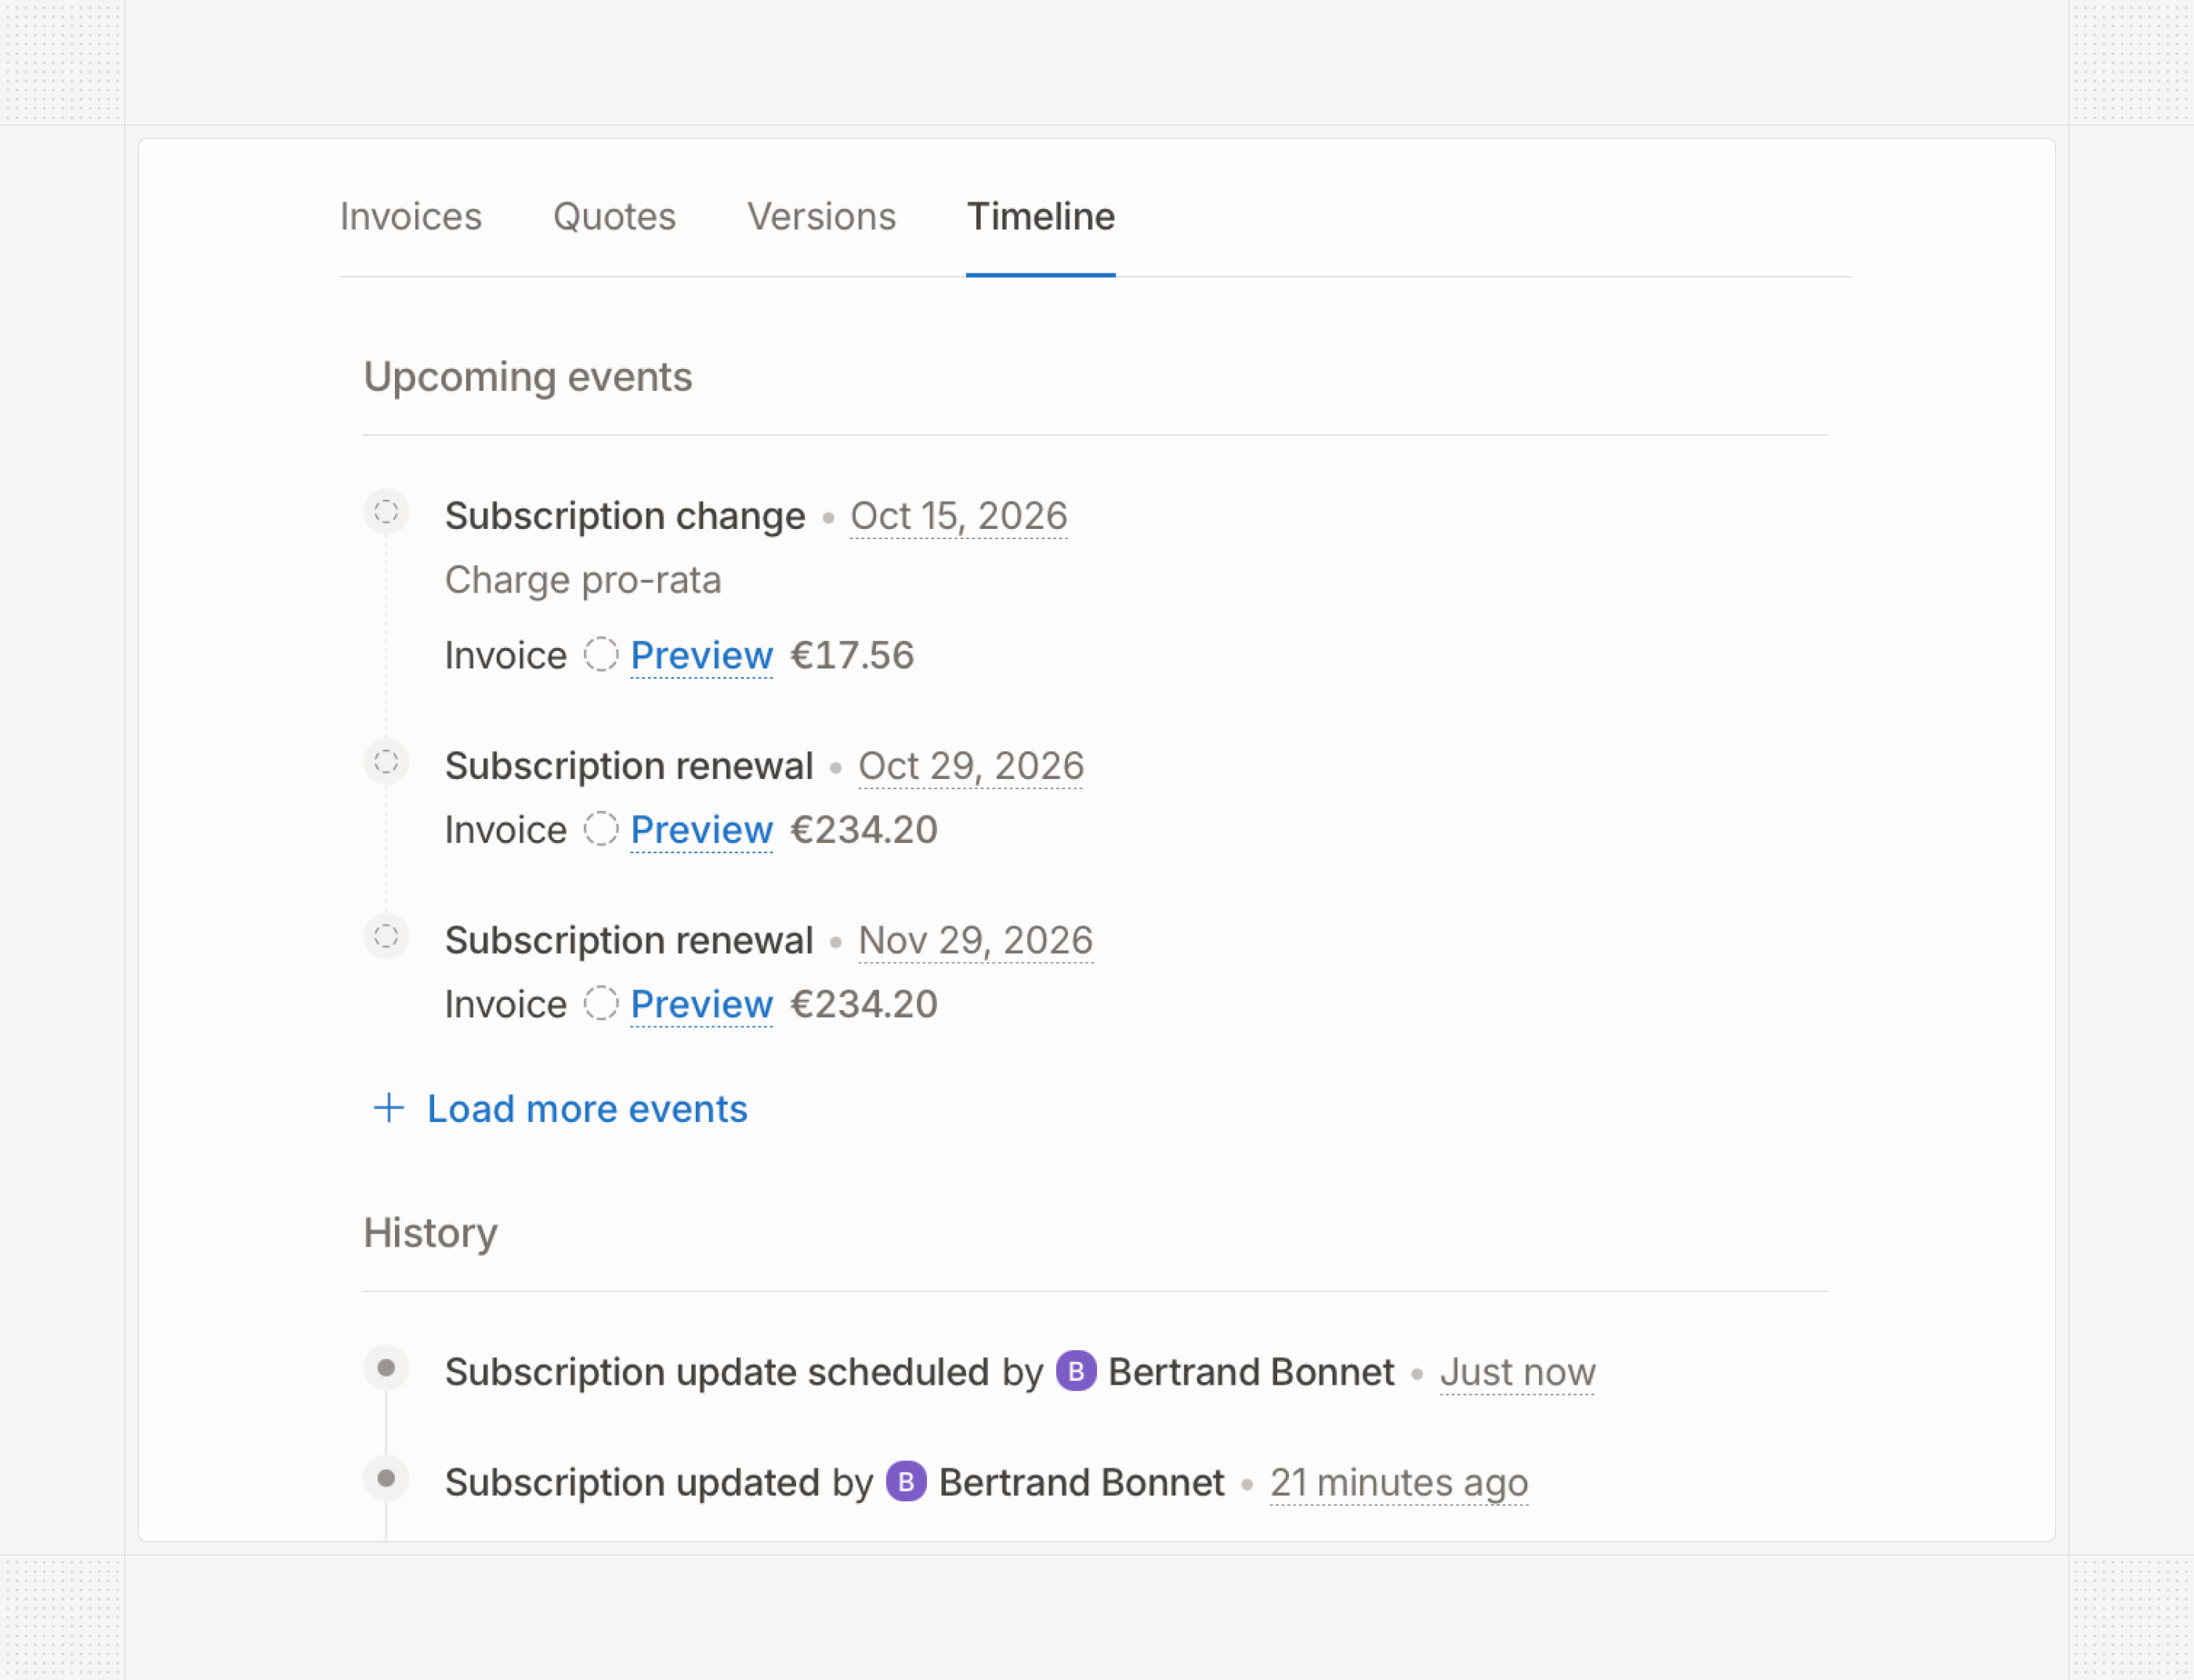Screen dimensions: 2194x1680
Task: Click draft status icon for Nov 29 invoice
Action: tap(601, 1003)
